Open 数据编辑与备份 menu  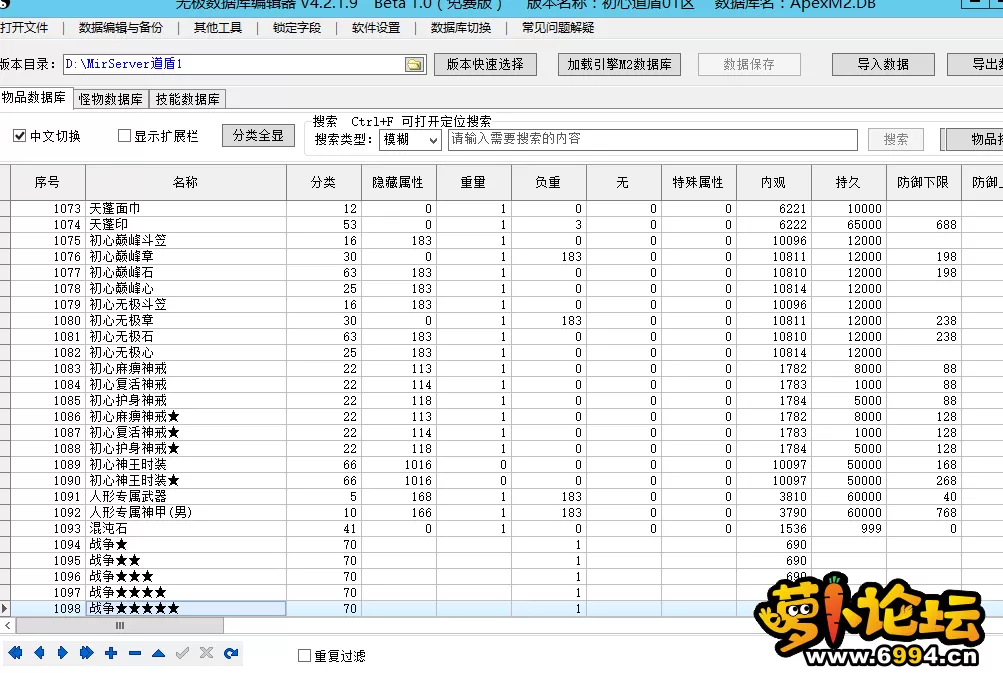click(x=121, y=28)
